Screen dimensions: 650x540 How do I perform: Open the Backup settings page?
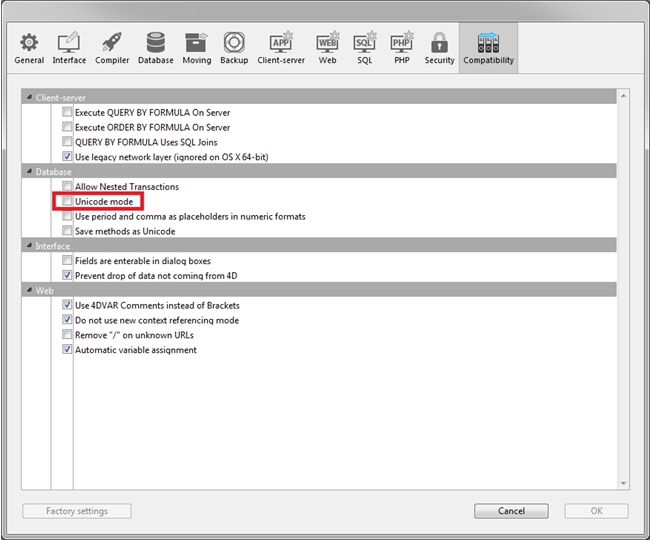[234, 47]
